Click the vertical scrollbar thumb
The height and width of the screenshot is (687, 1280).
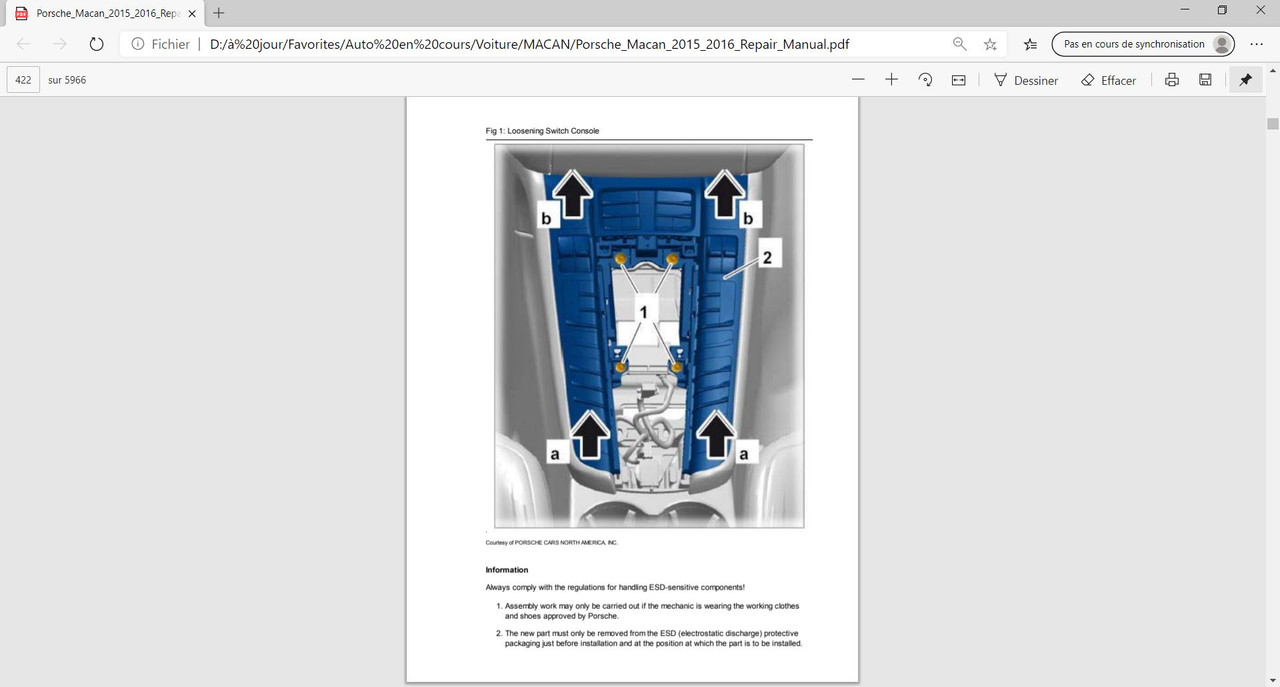click(1273, 124)
